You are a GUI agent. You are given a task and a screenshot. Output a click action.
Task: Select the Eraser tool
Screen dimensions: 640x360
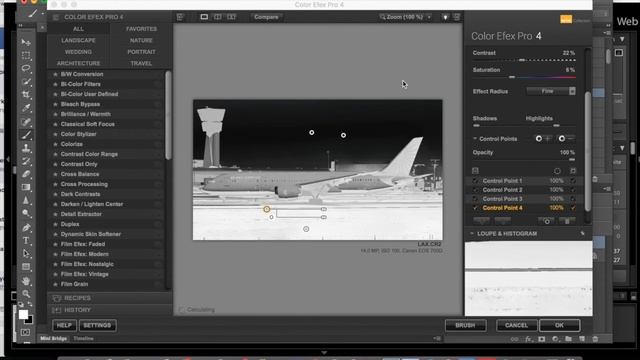26,174
